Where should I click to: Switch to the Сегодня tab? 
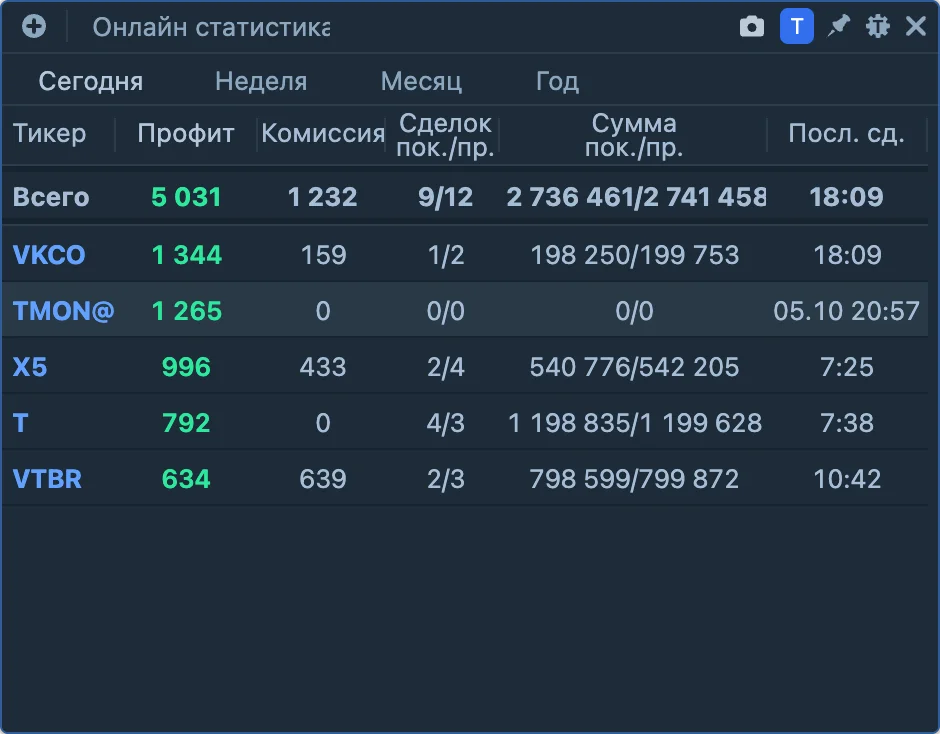tap(91, 81)
